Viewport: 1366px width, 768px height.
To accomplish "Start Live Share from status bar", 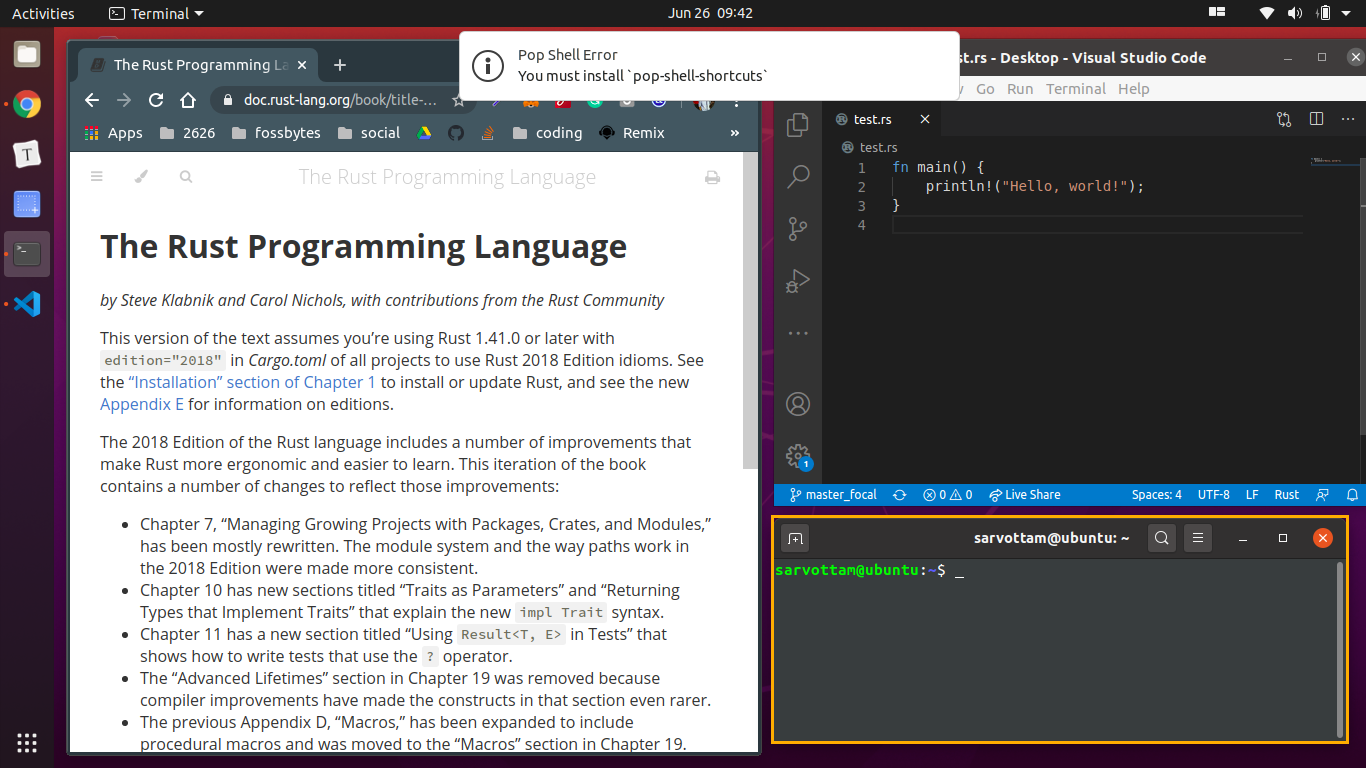I will point(1025,495).
